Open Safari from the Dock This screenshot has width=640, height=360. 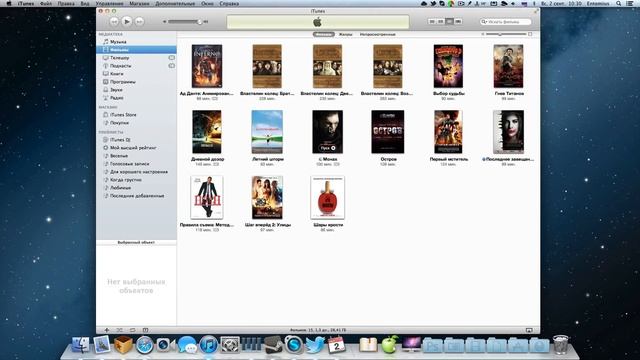[x=144, y=345]
